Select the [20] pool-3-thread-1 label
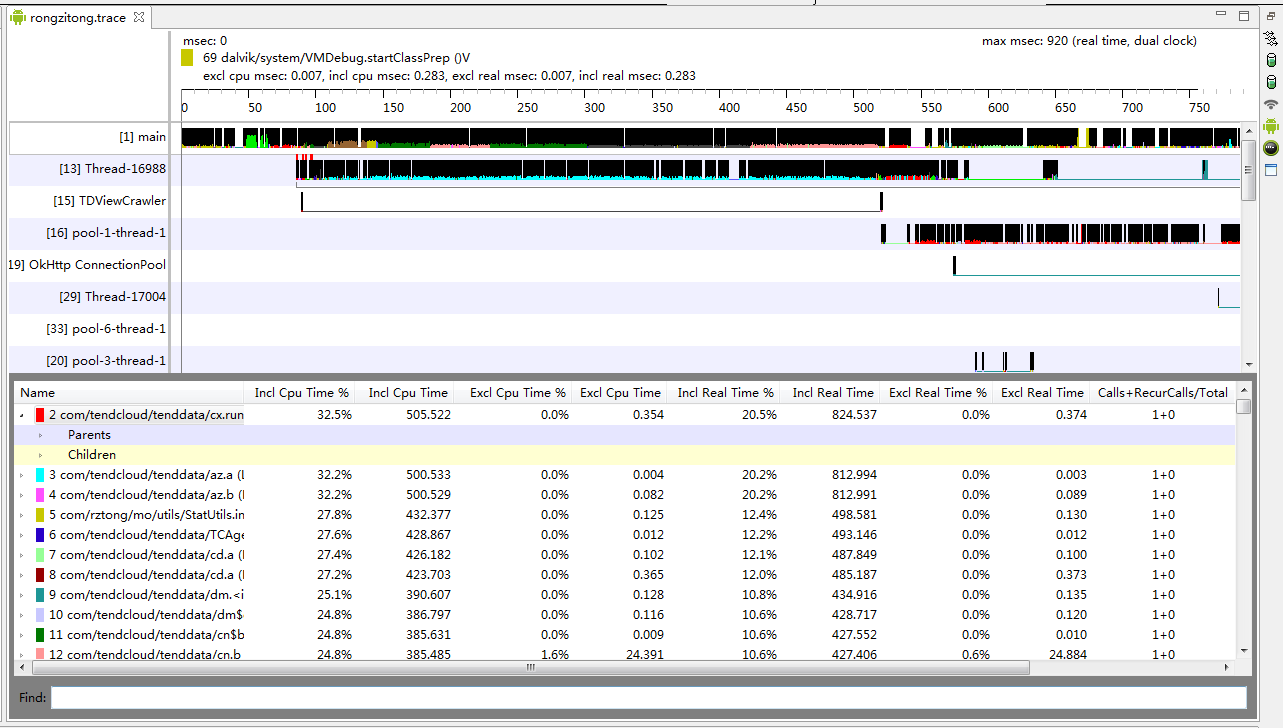This screenshot has height=728, width=1283. (x=106, y=361)
